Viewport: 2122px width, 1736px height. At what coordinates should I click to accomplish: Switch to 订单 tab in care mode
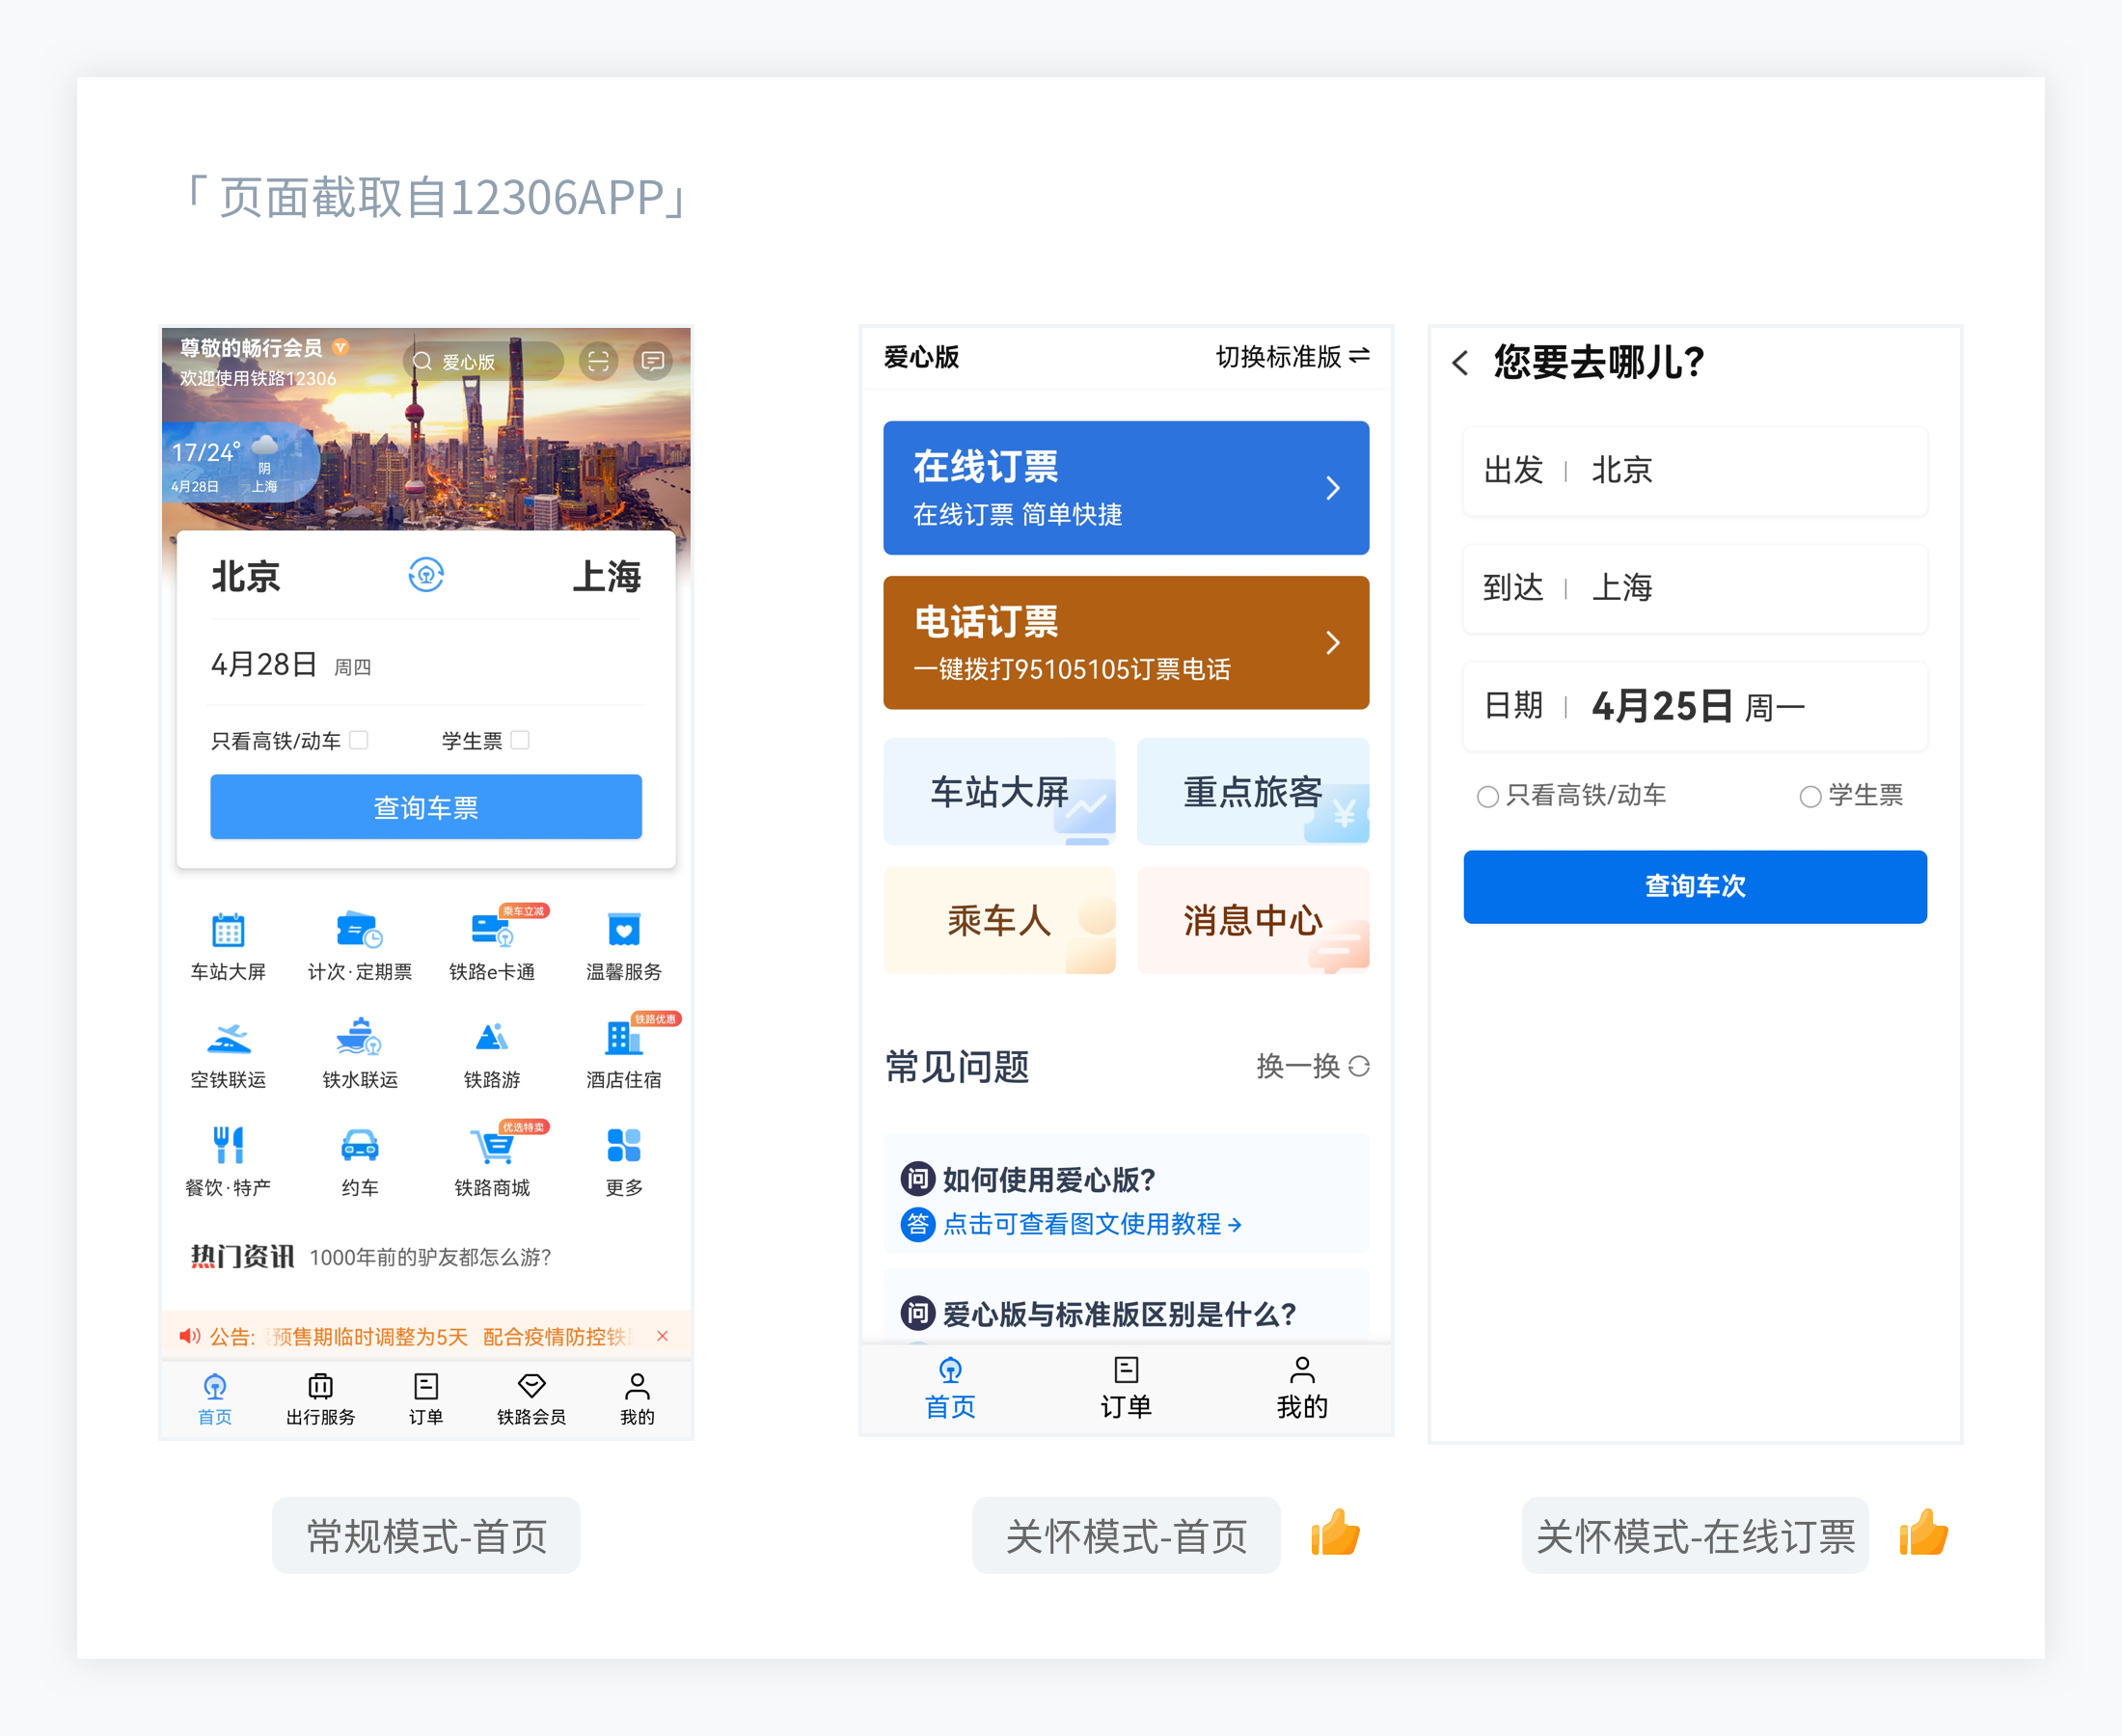click(1126, 1387)
